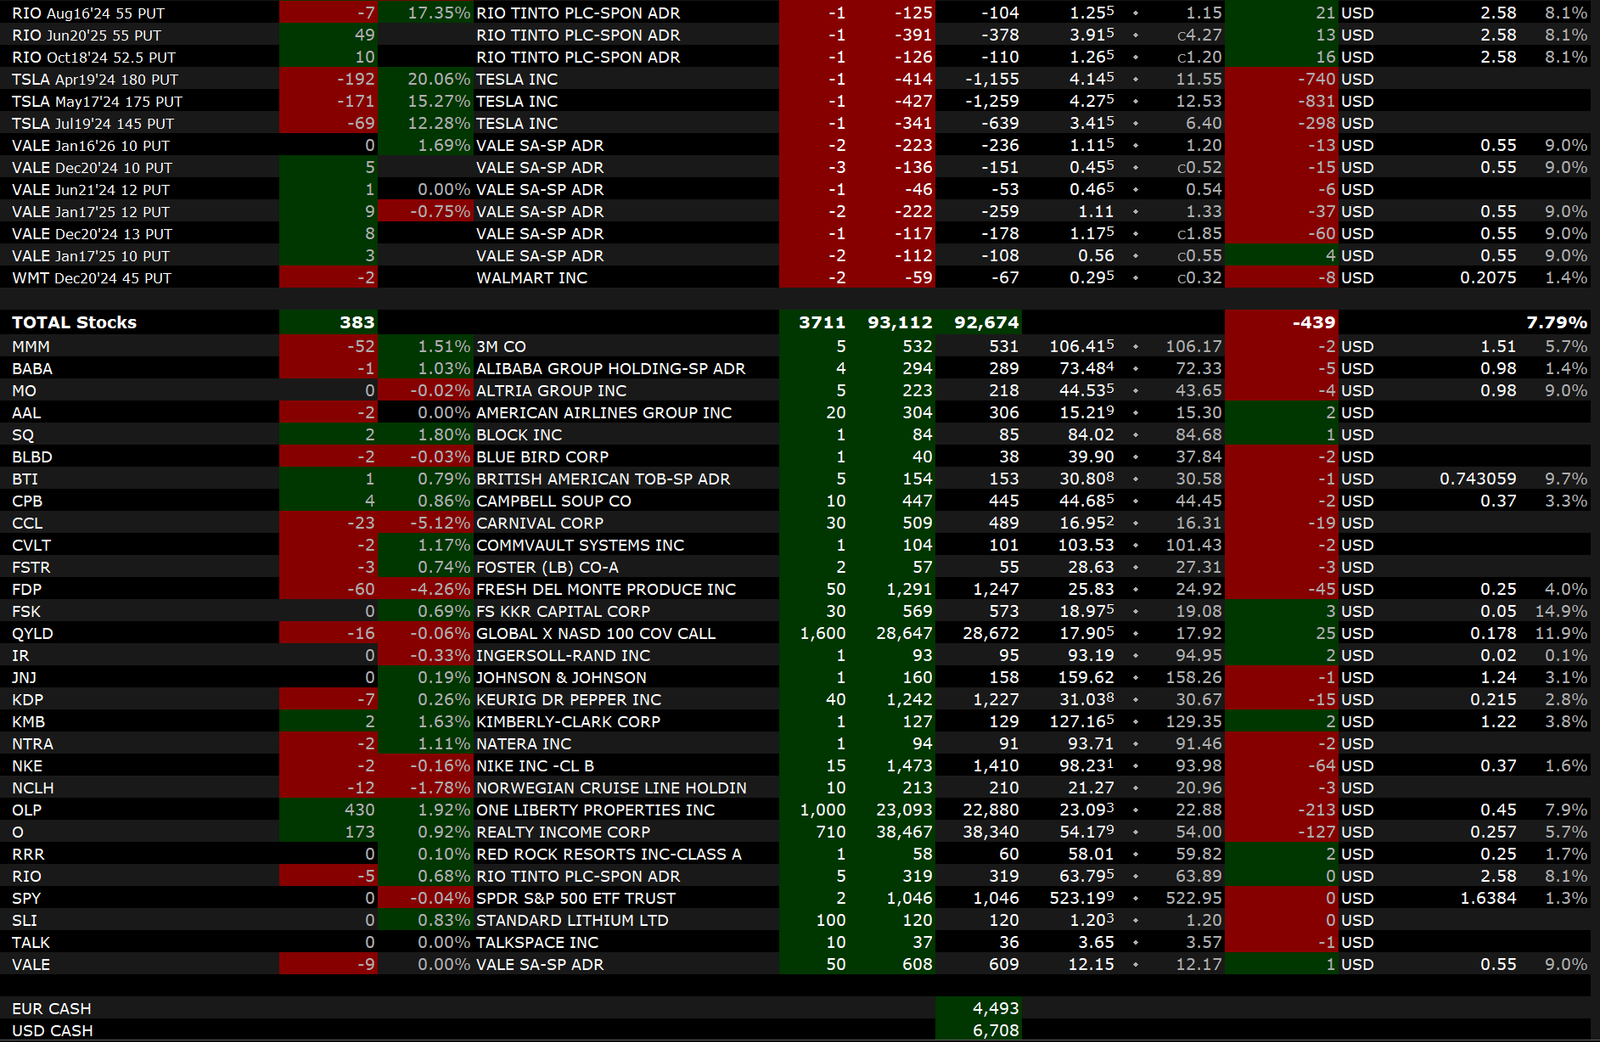Click the tick dot in the Carnival Corp row
The image size is (1600, 1042).
[1135, 524]
